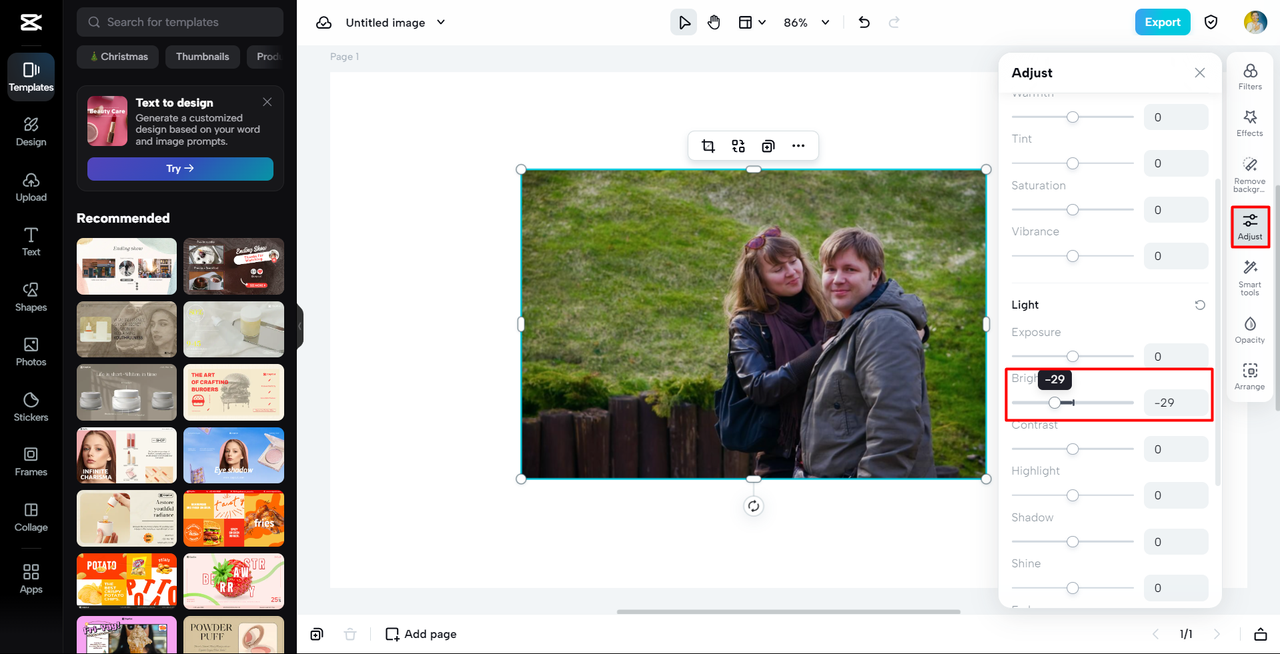Click Try for Text to design
Image resolution: width=1280 pixels, height=654 pixels.
point(180,169)
